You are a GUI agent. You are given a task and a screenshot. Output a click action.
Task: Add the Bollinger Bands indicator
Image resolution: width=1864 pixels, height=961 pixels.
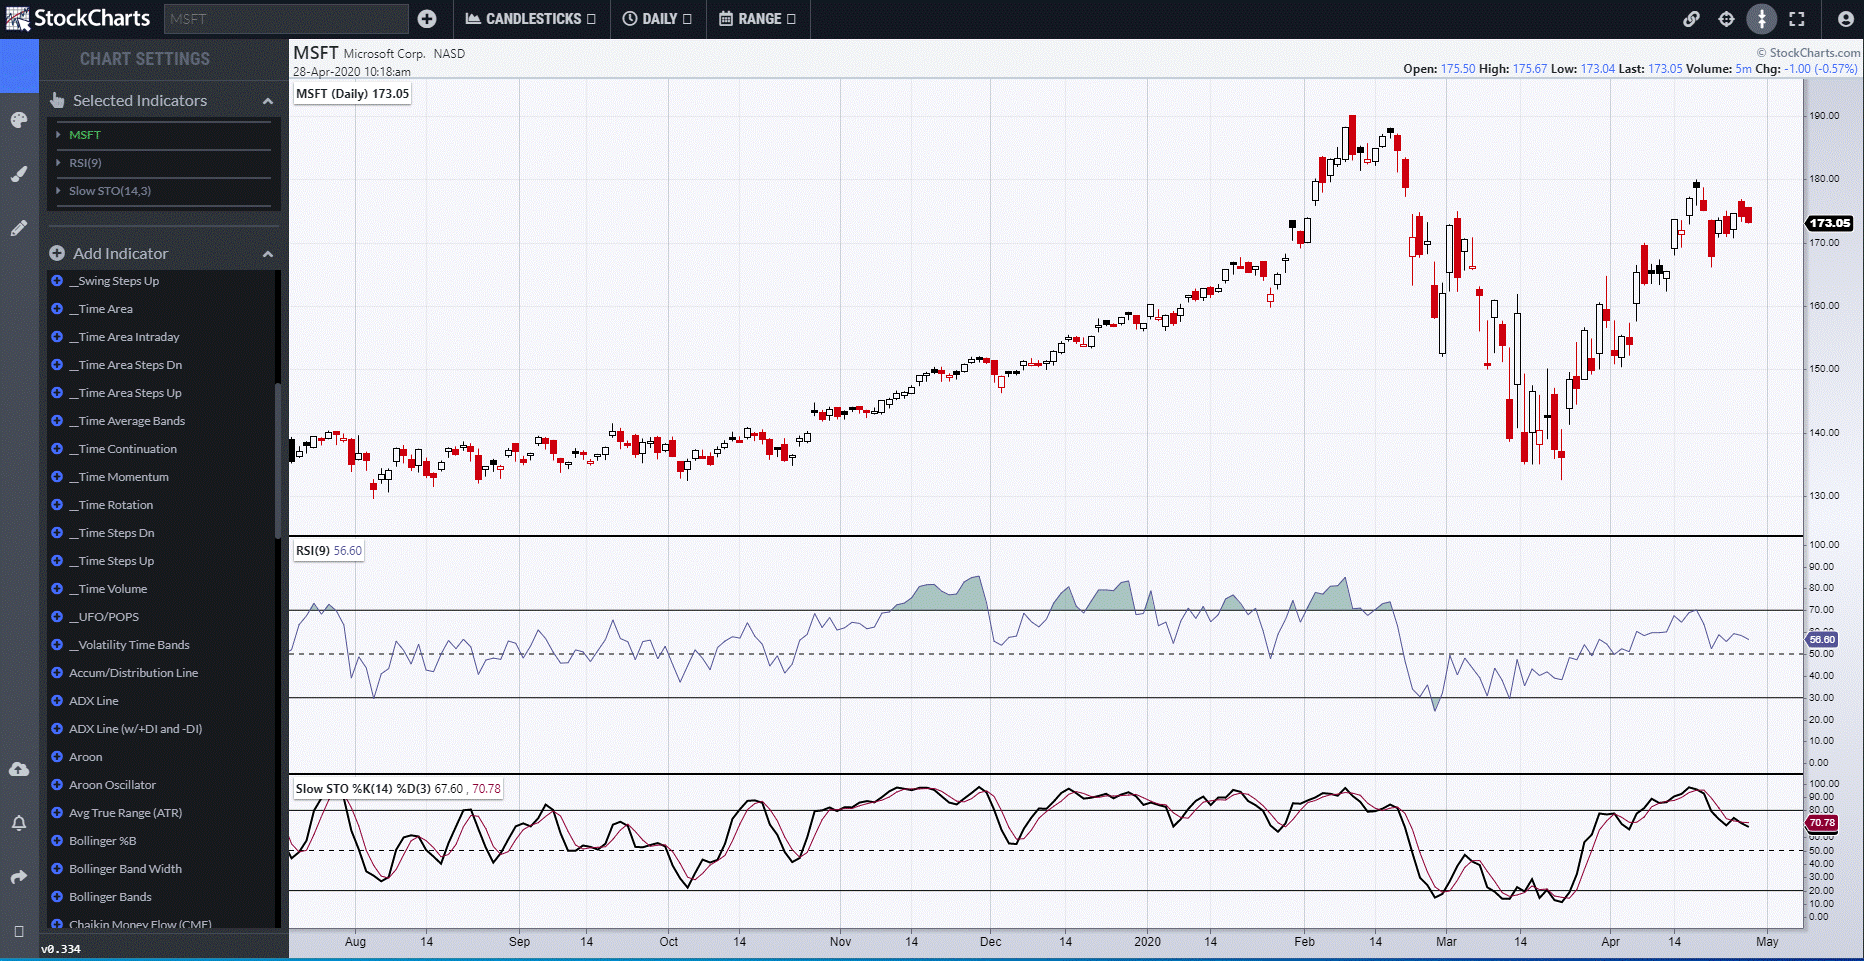point(110,897)
